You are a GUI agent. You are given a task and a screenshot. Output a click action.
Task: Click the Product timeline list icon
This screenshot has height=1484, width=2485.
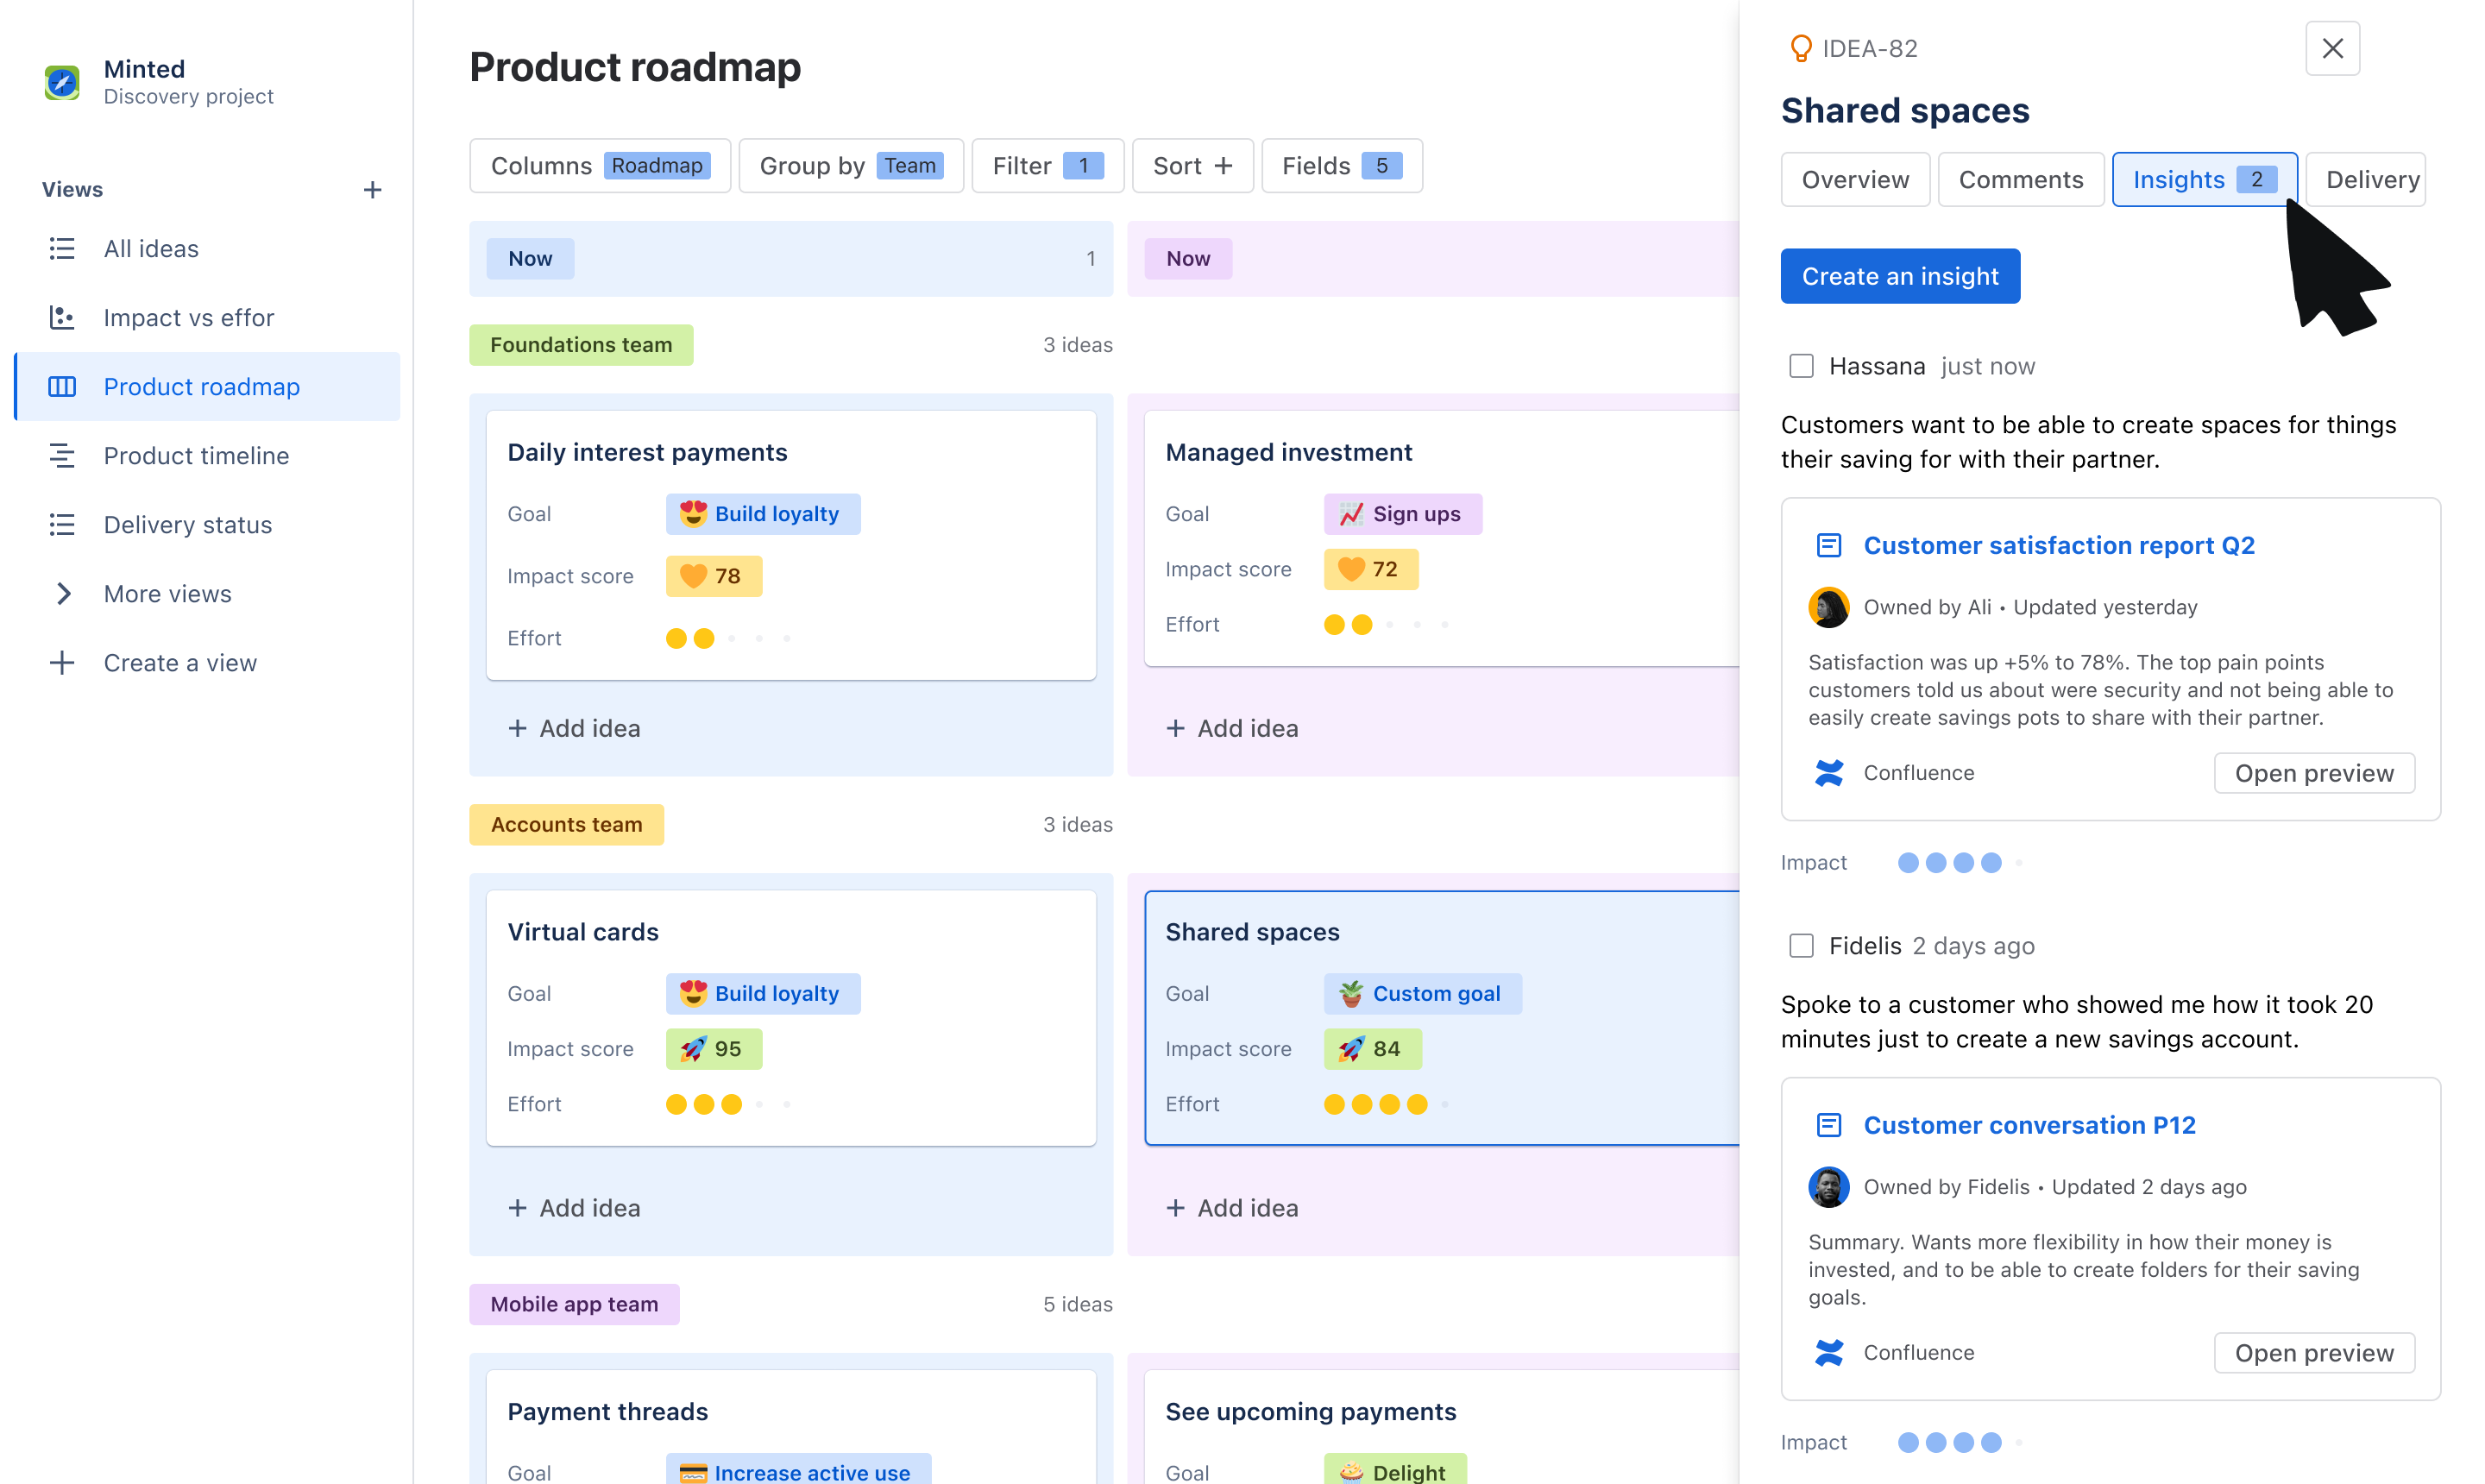(62, 454)
